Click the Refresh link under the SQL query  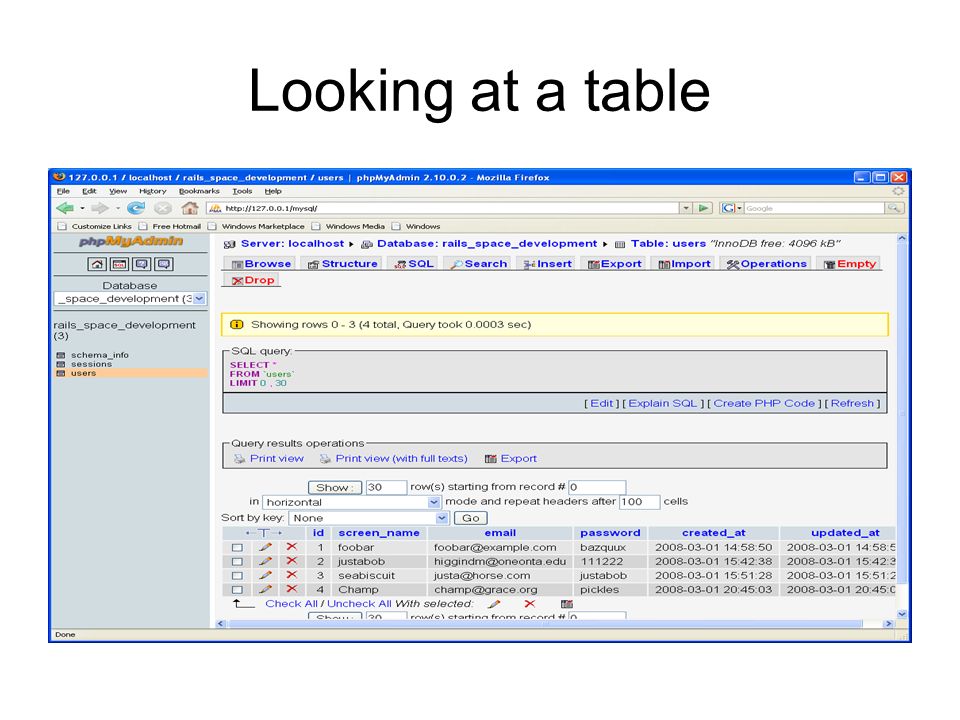click(x=852, y=403)
